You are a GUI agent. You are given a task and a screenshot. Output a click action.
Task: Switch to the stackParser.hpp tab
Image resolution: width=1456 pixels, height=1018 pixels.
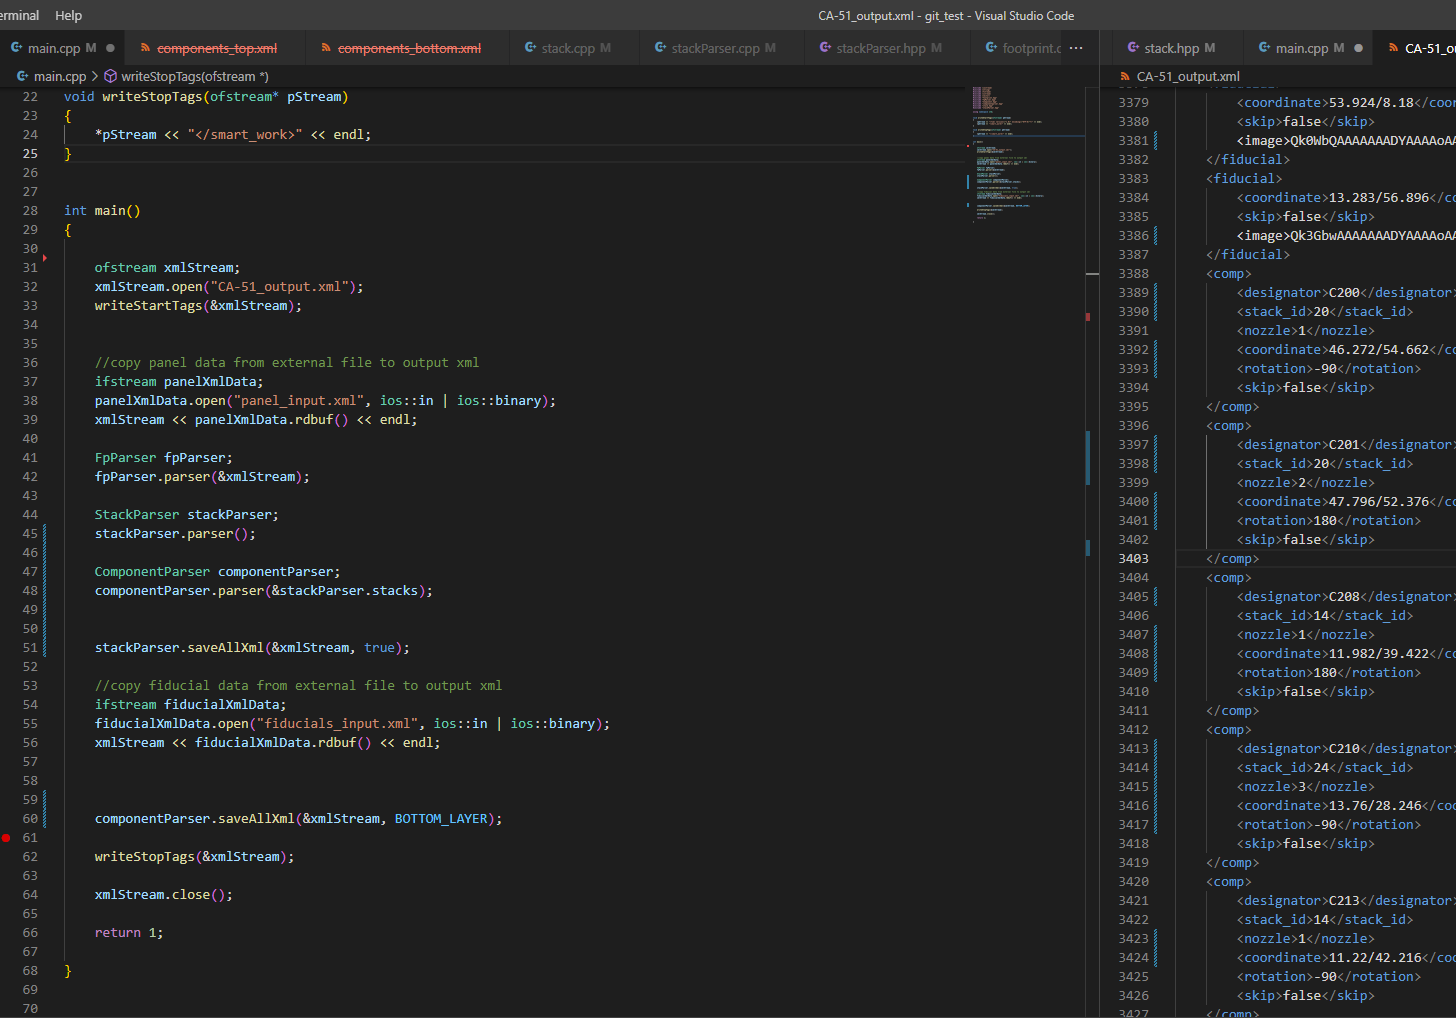[880, 48]
